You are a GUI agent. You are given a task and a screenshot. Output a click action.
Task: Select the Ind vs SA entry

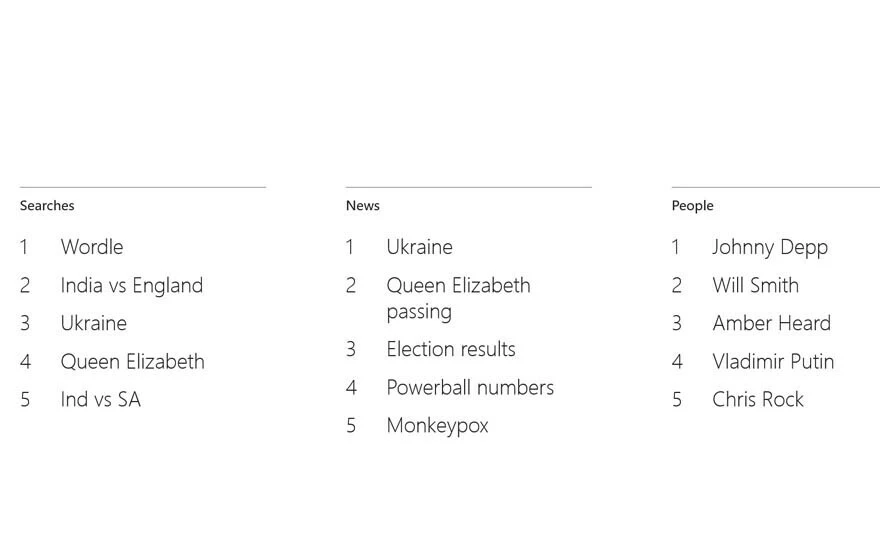click(x=100, y=399)
